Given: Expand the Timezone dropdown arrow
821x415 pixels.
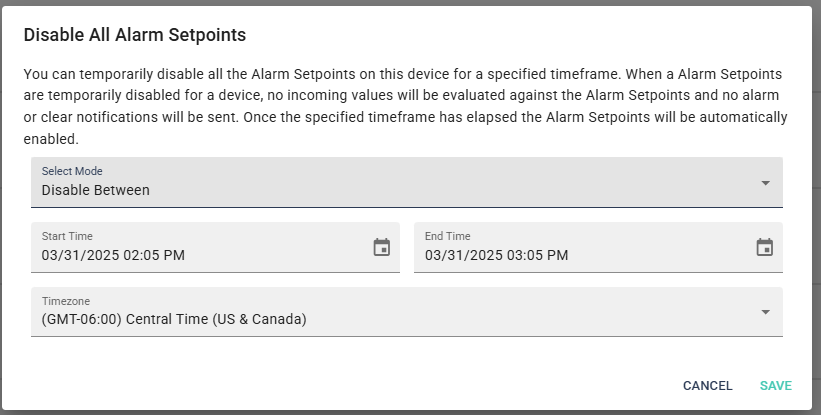Looking at the screenshot, I should pyautogui.click(x=765, y=312).
